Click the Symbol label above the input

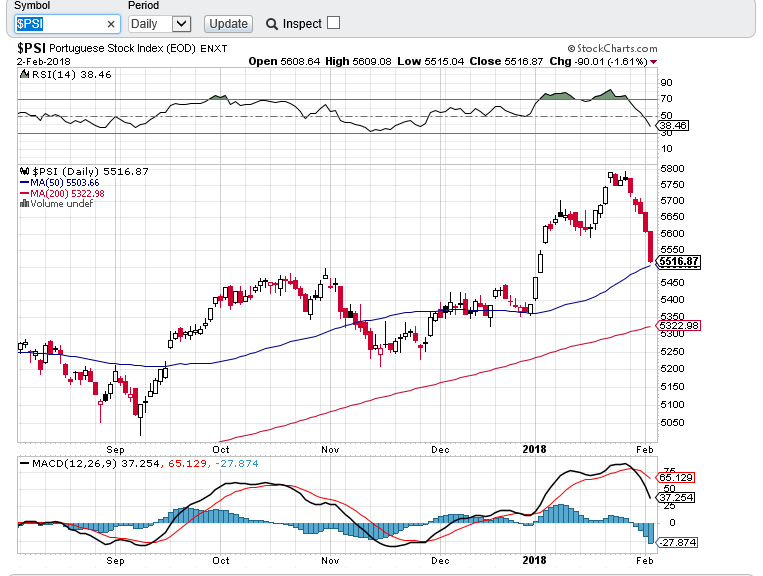(32, 6)
